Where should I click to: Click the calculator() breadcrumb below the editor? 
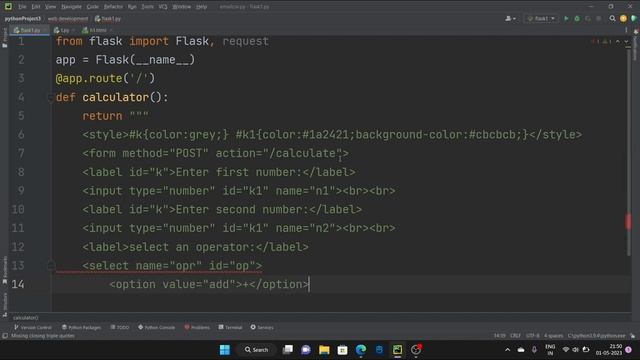[x=26, y=318]
